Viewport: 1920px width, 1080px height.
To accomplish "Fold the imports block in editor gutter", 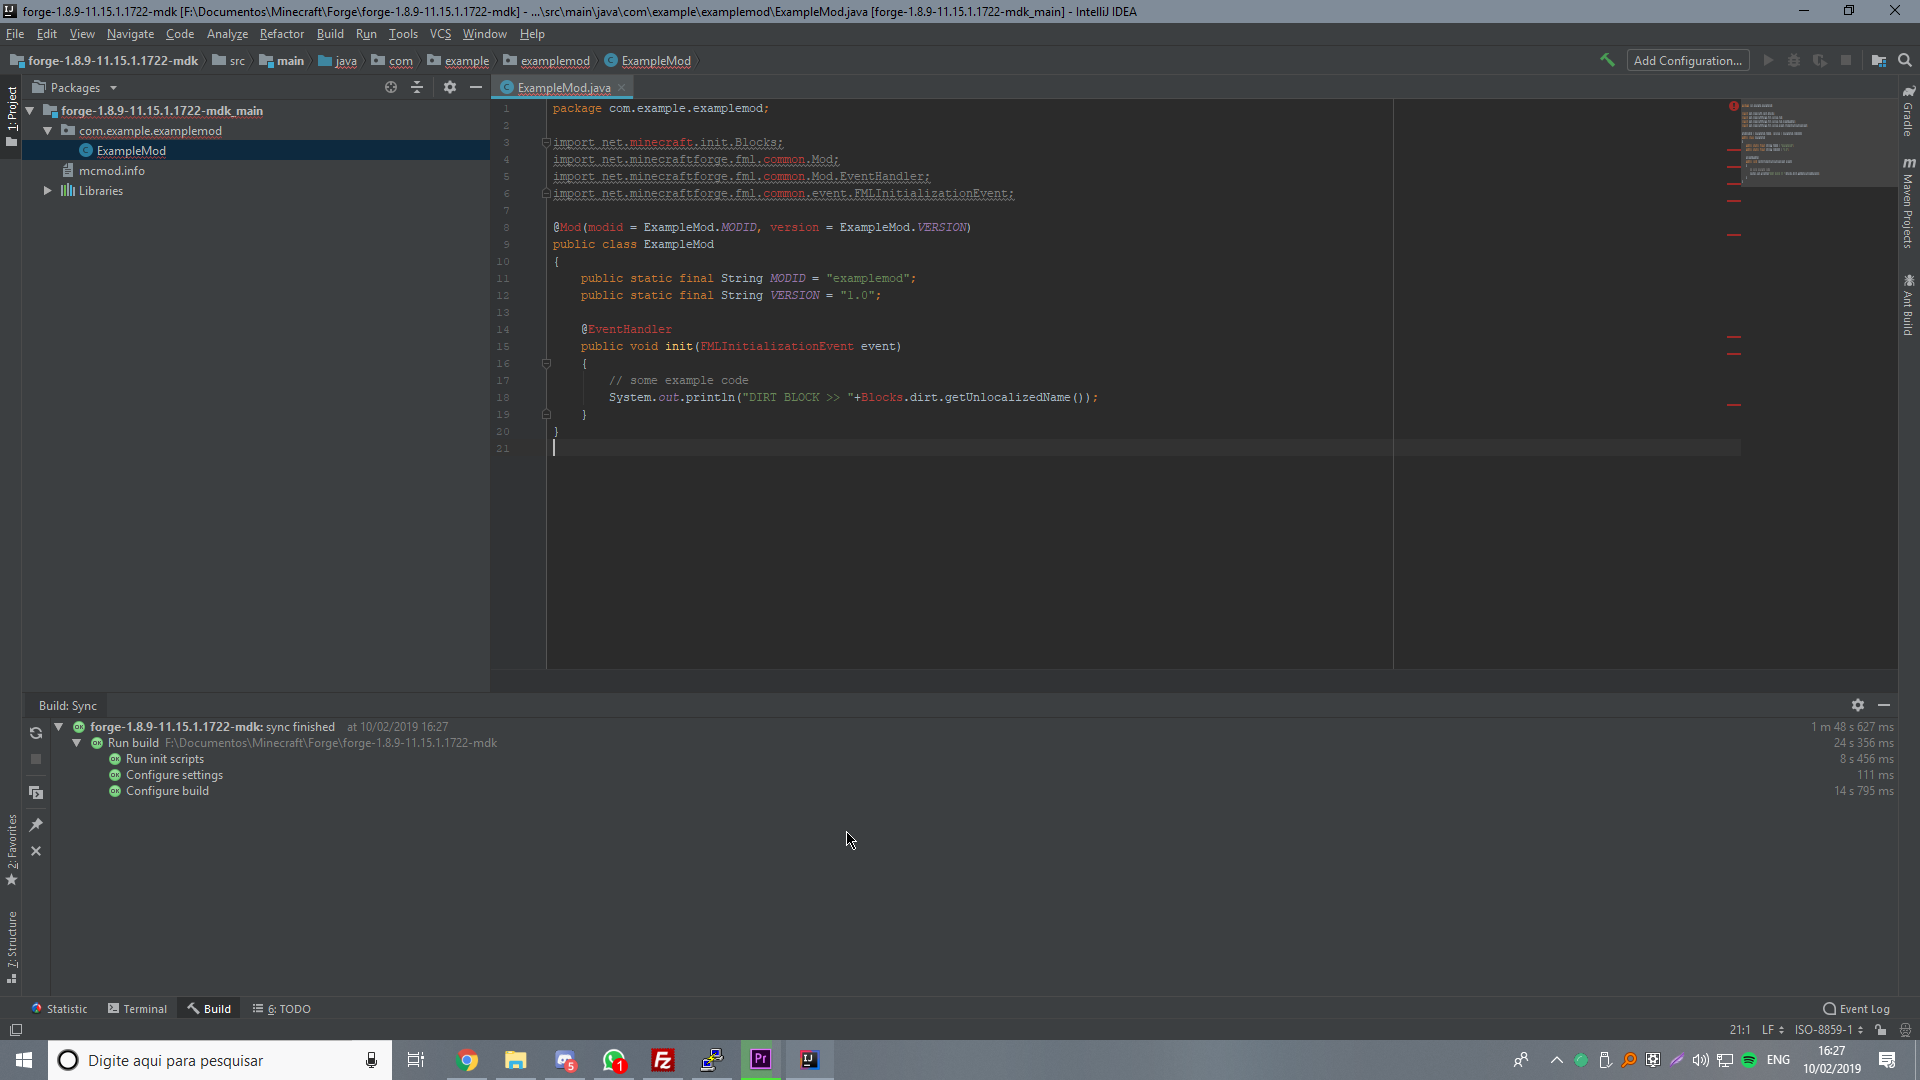I will point(546,142).
